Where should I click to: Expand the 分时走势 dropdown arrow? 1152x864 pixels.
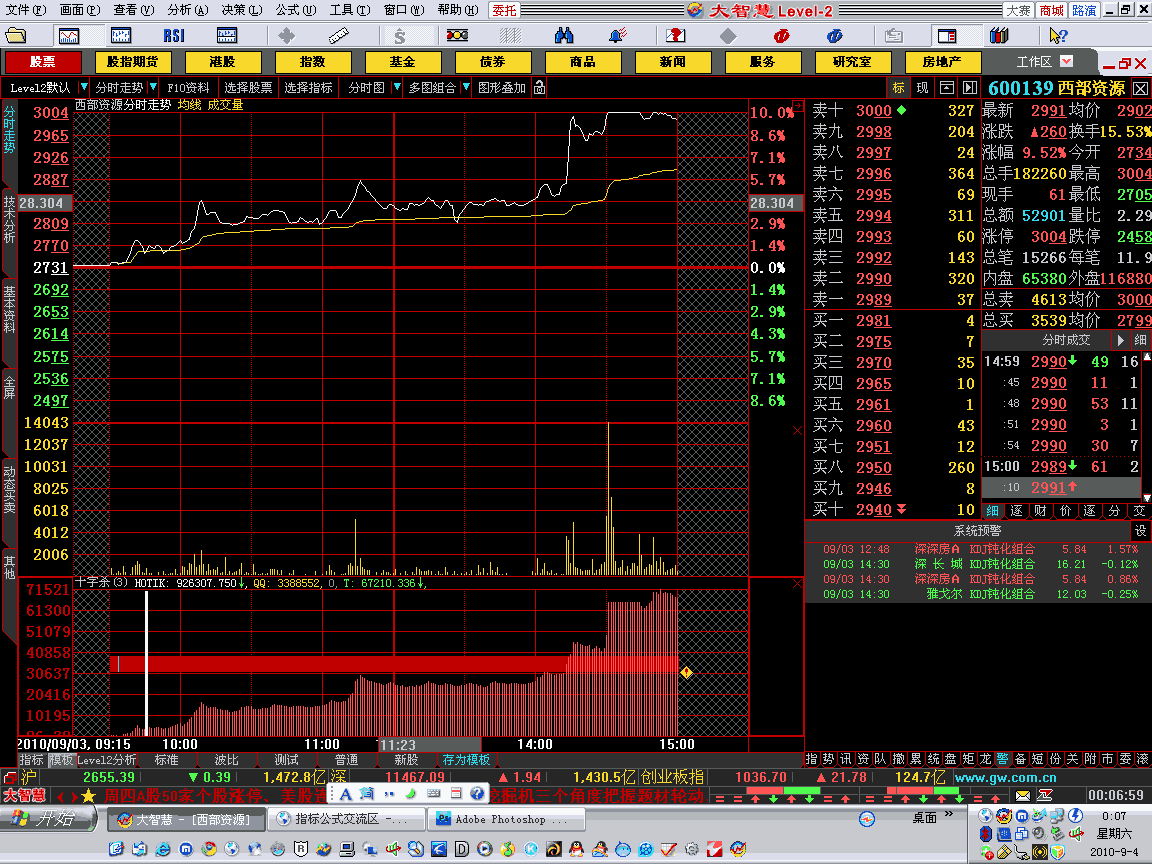coord(153,87)
